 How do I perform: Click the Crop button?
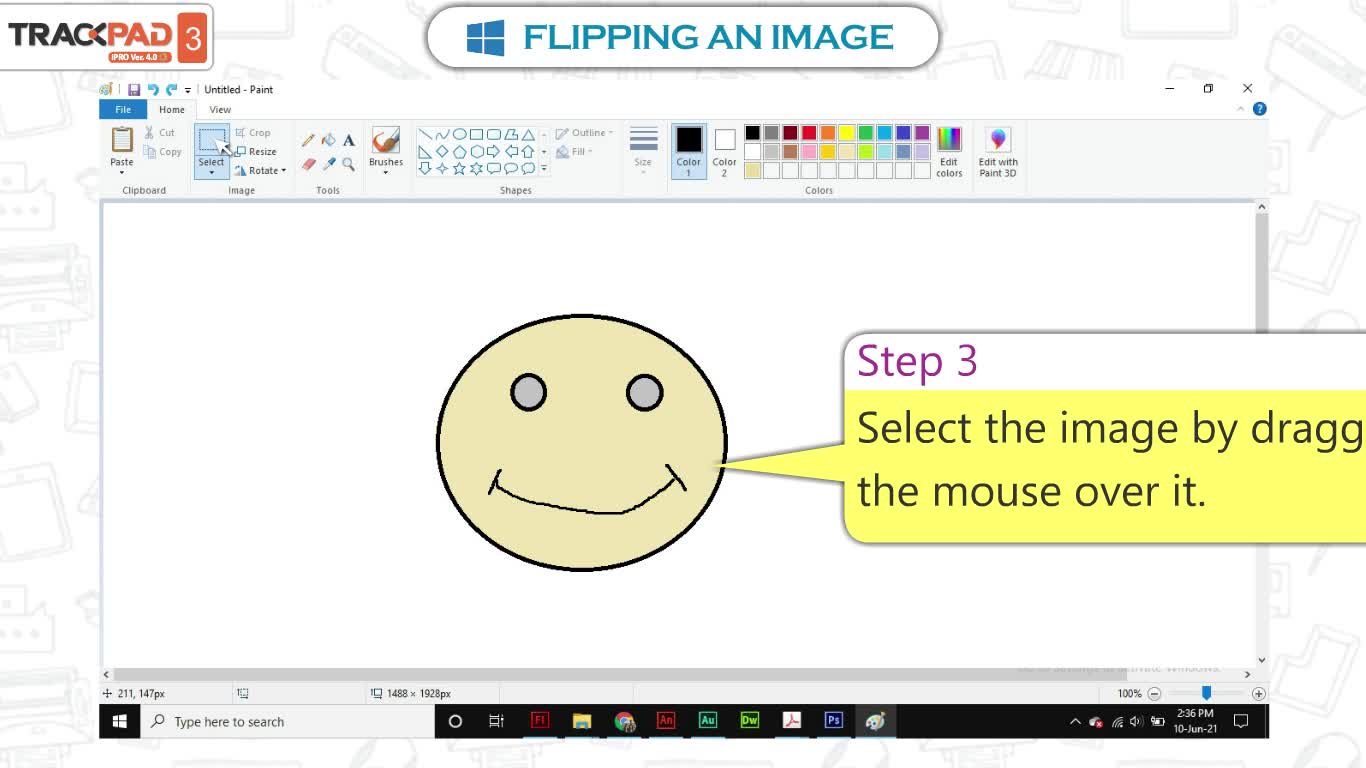tap(253, 133)
